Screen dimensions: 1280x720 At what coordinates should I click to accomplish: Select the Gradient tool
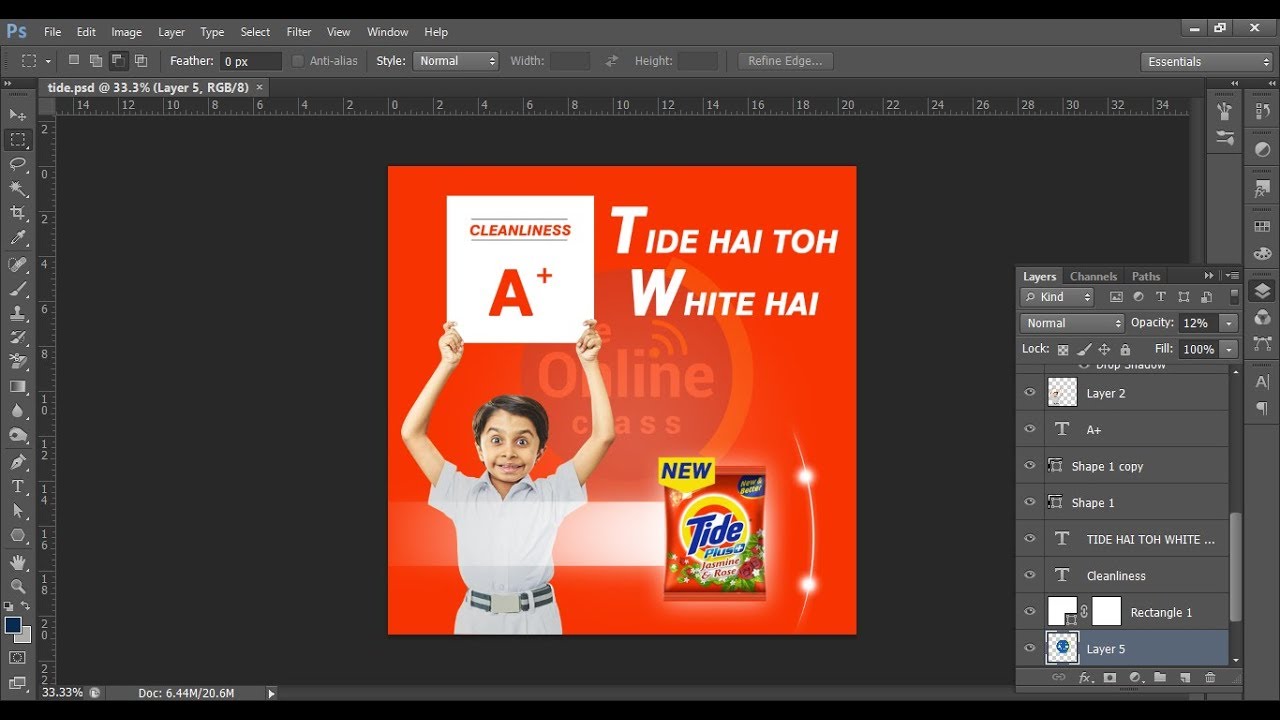[x=18, y=387]
